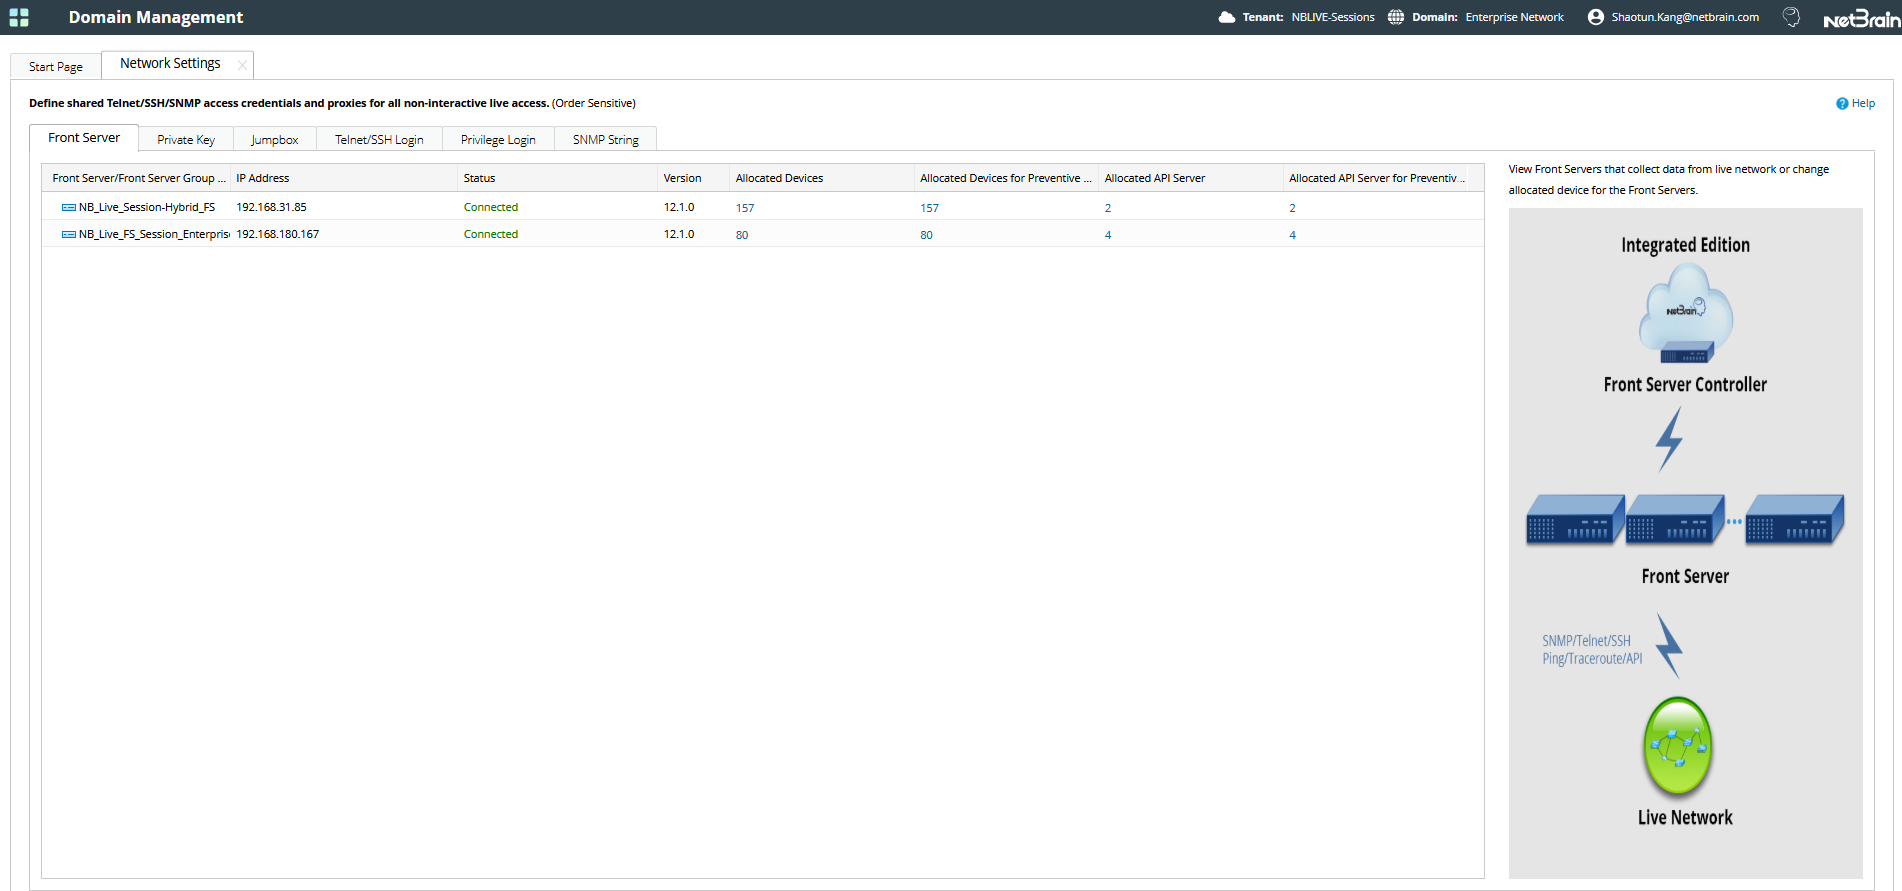This screenshot has height=891, width=1902.
Task: Switch to the Jumpbox tab
Action: (274, 140)
